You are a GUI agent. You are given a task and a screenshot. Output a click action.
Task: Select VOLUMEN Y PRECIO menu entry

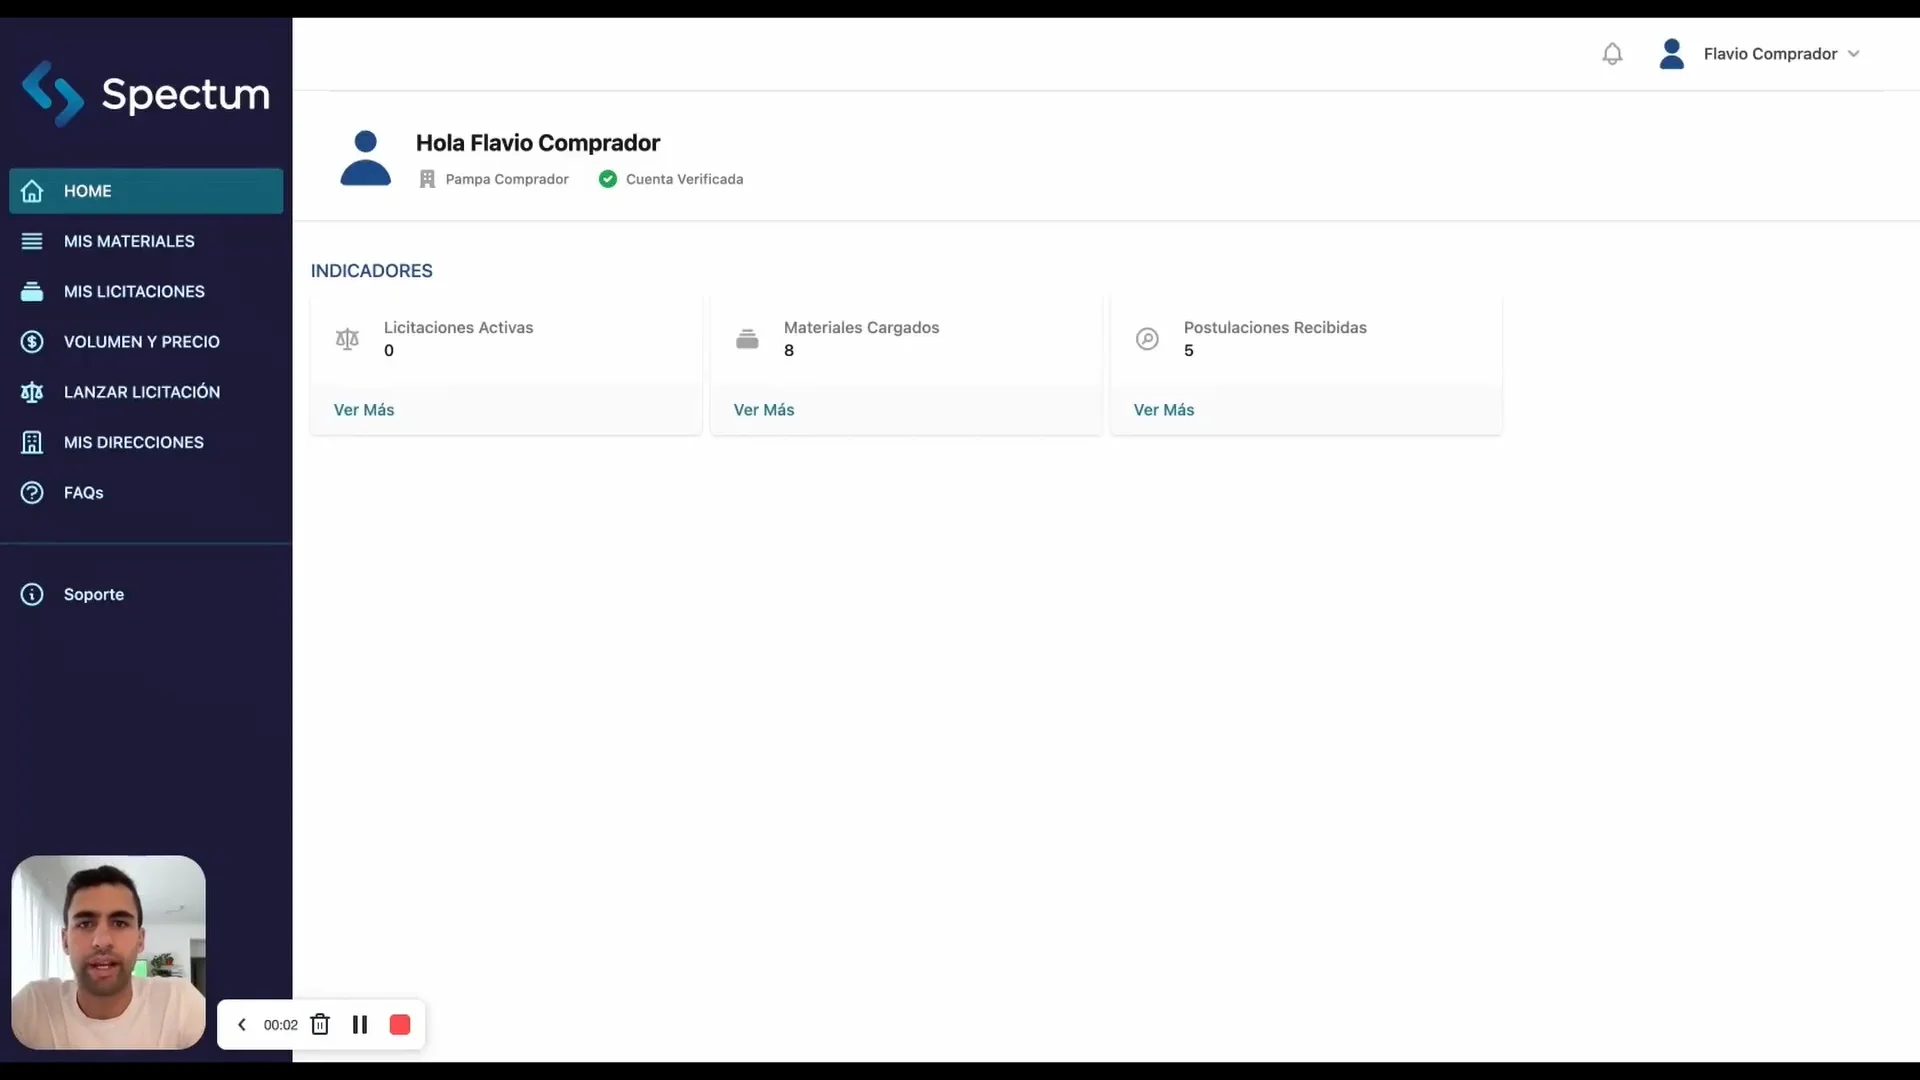click(146, 342)
